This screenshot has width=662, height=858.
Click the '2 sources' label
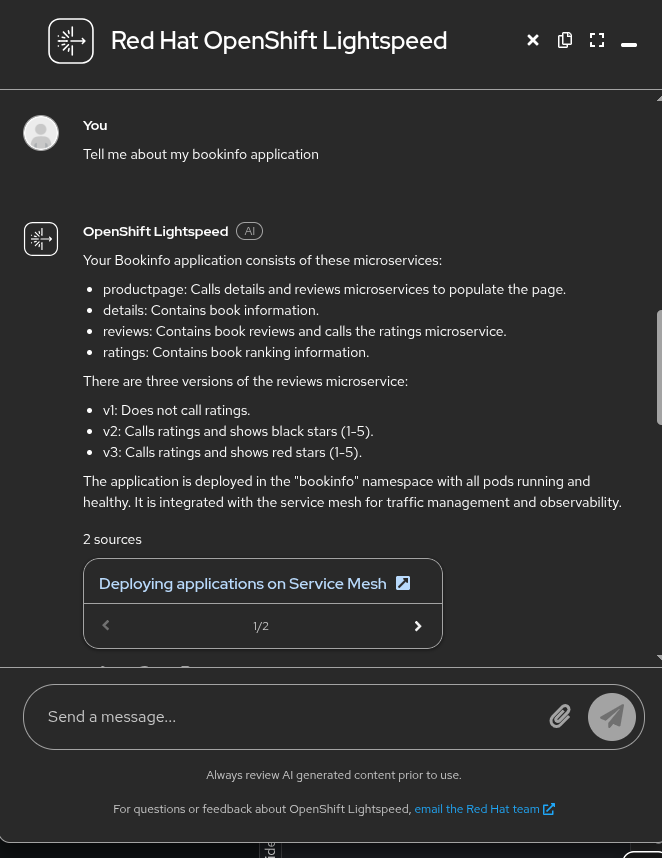[x=112, y=539]
